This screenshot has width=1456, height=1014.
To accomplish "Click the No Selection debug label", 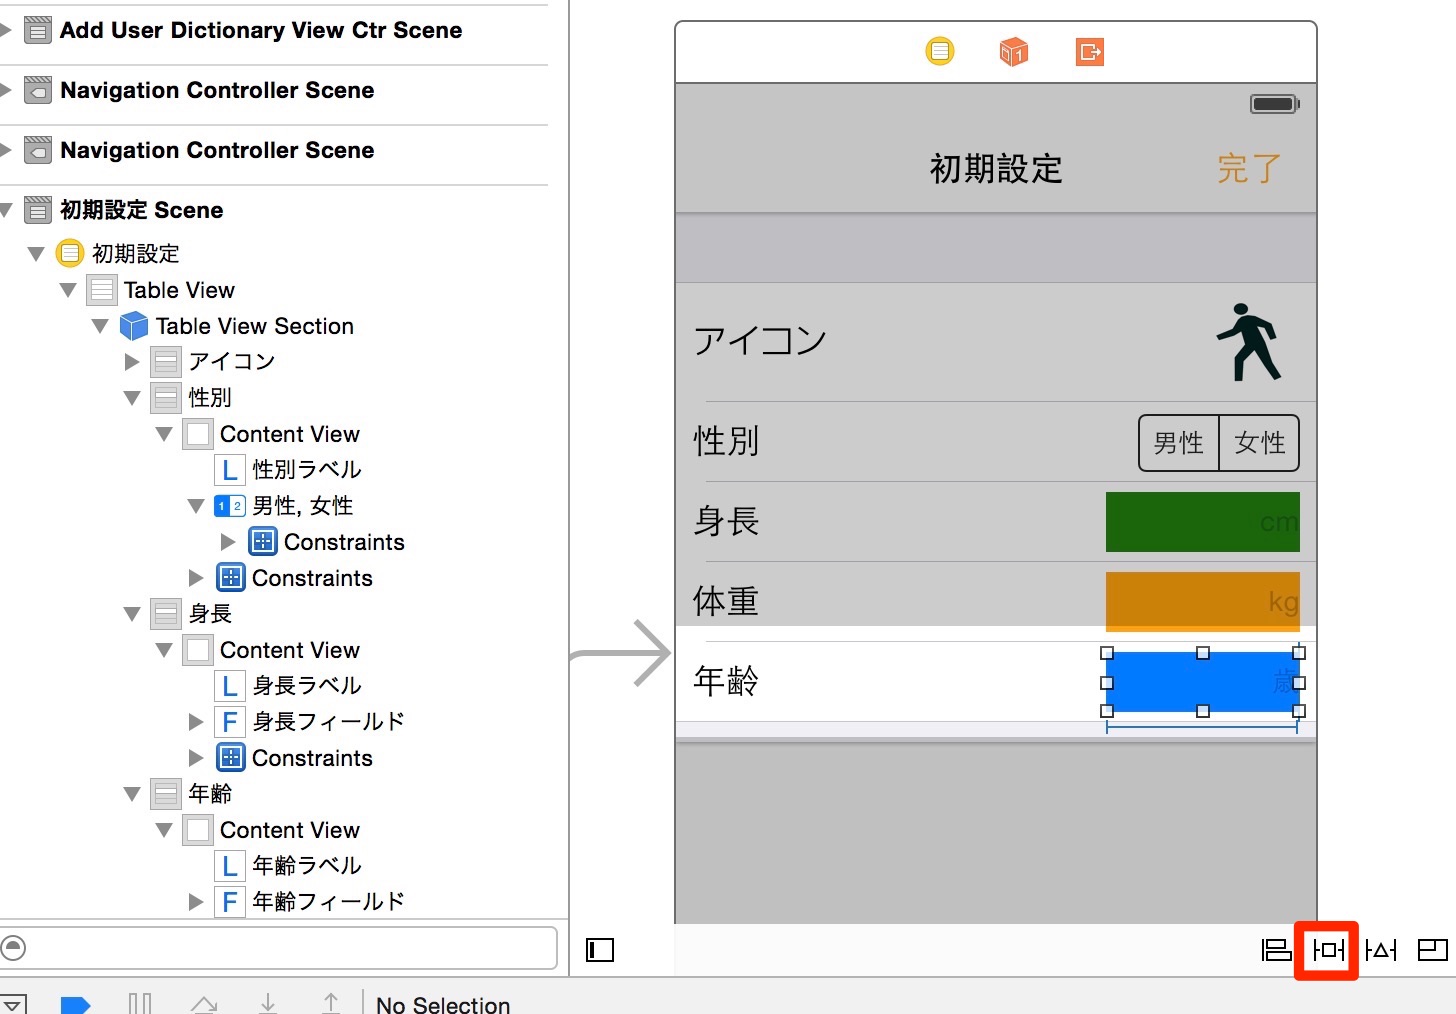I will coord(443,1004).
